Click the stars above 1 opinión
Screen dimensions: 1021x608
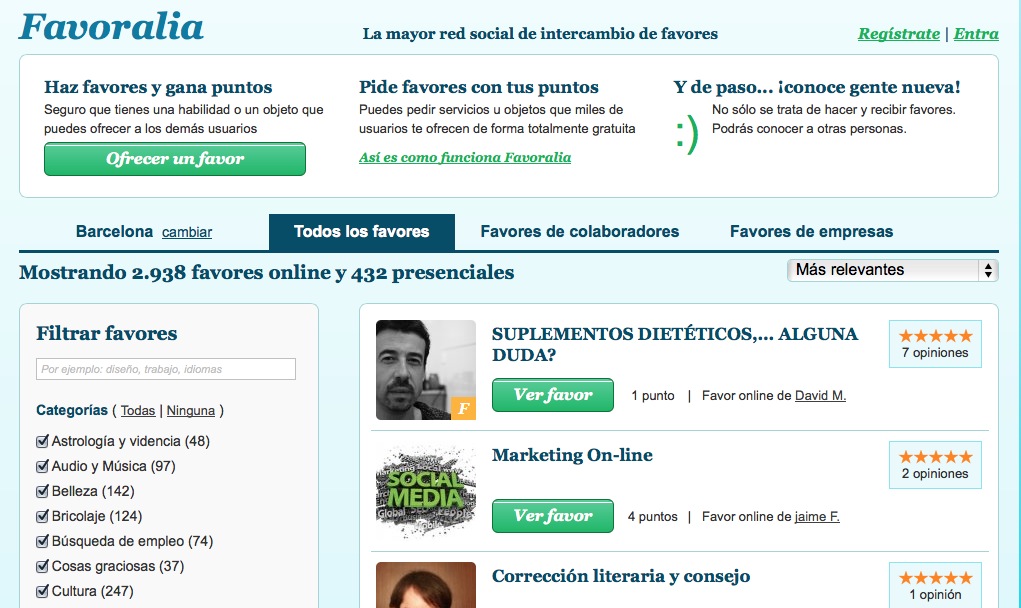point(935,578)
